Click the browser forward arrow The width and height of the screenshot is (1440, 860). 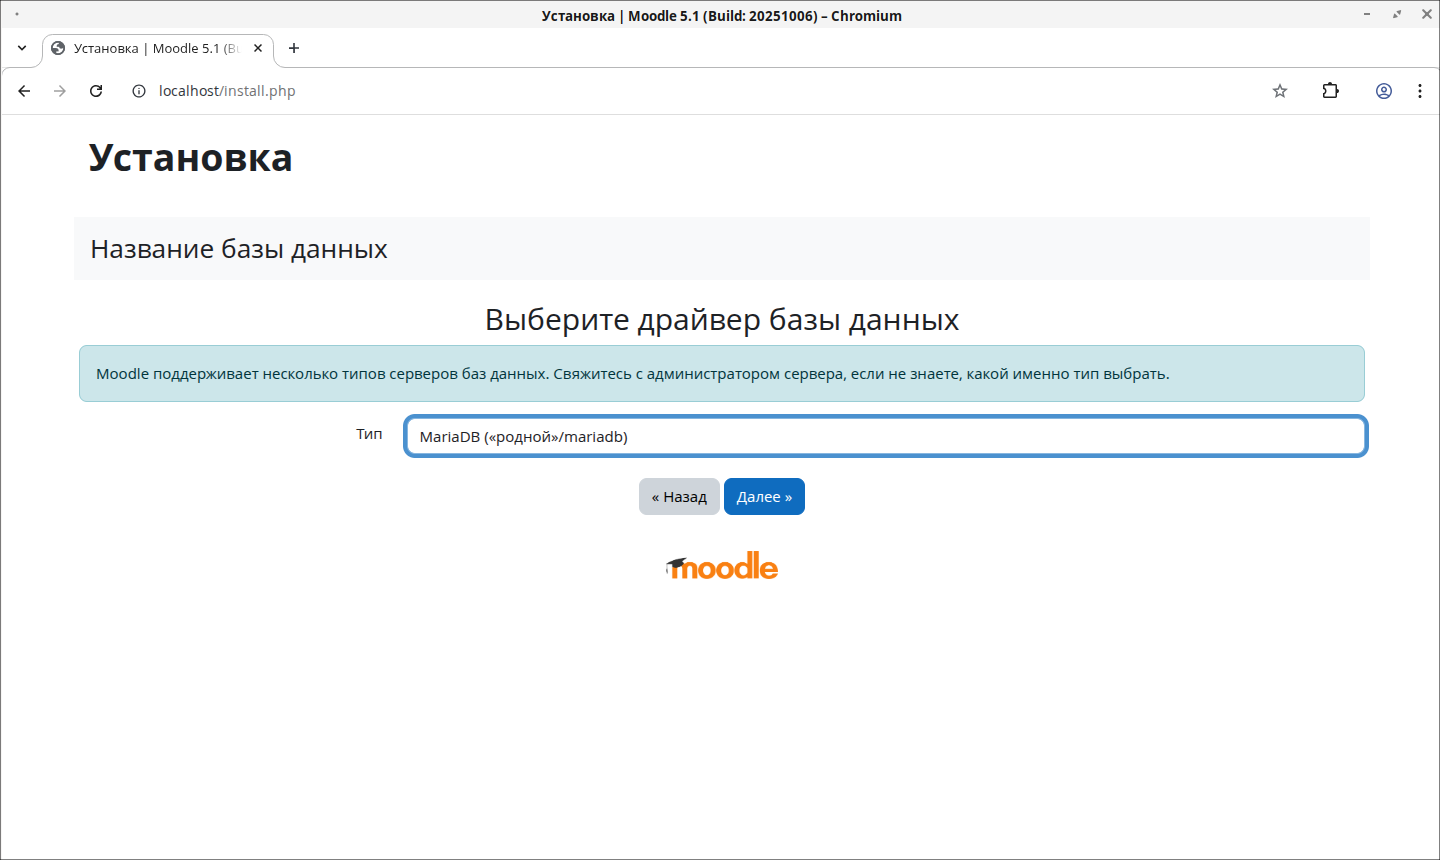click(x=60, y=91)
